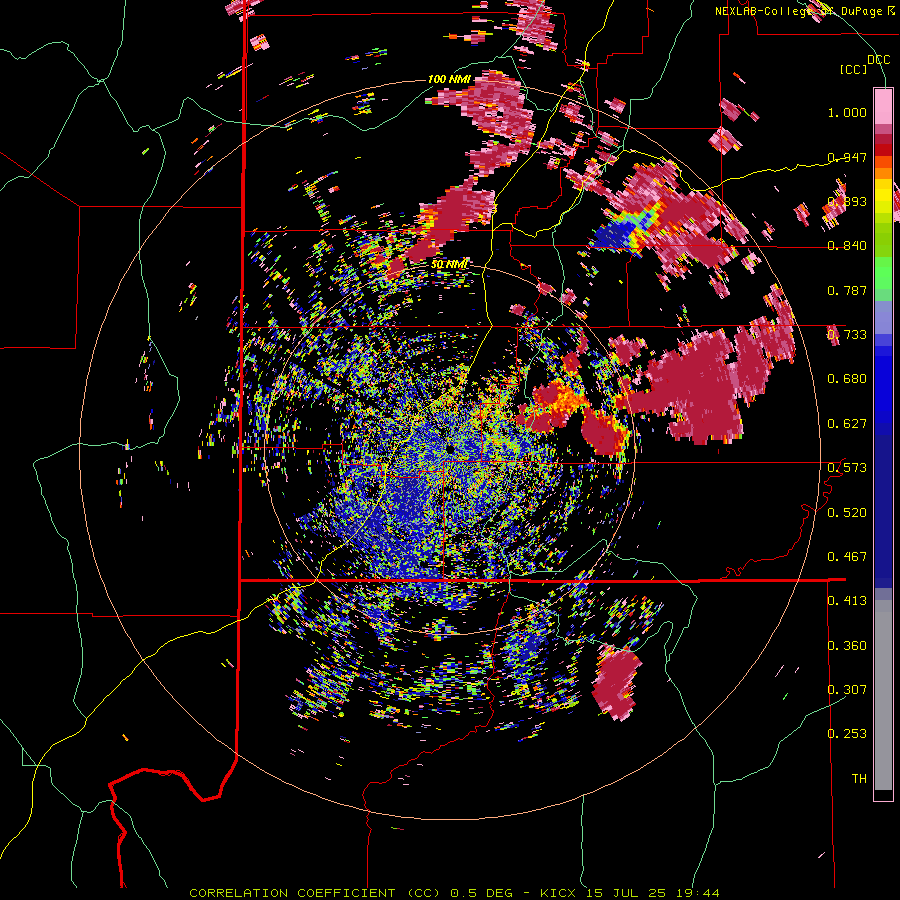Click the "DCC" legend heading
This screenshot has width=900, height=900.
click(878, 60)
